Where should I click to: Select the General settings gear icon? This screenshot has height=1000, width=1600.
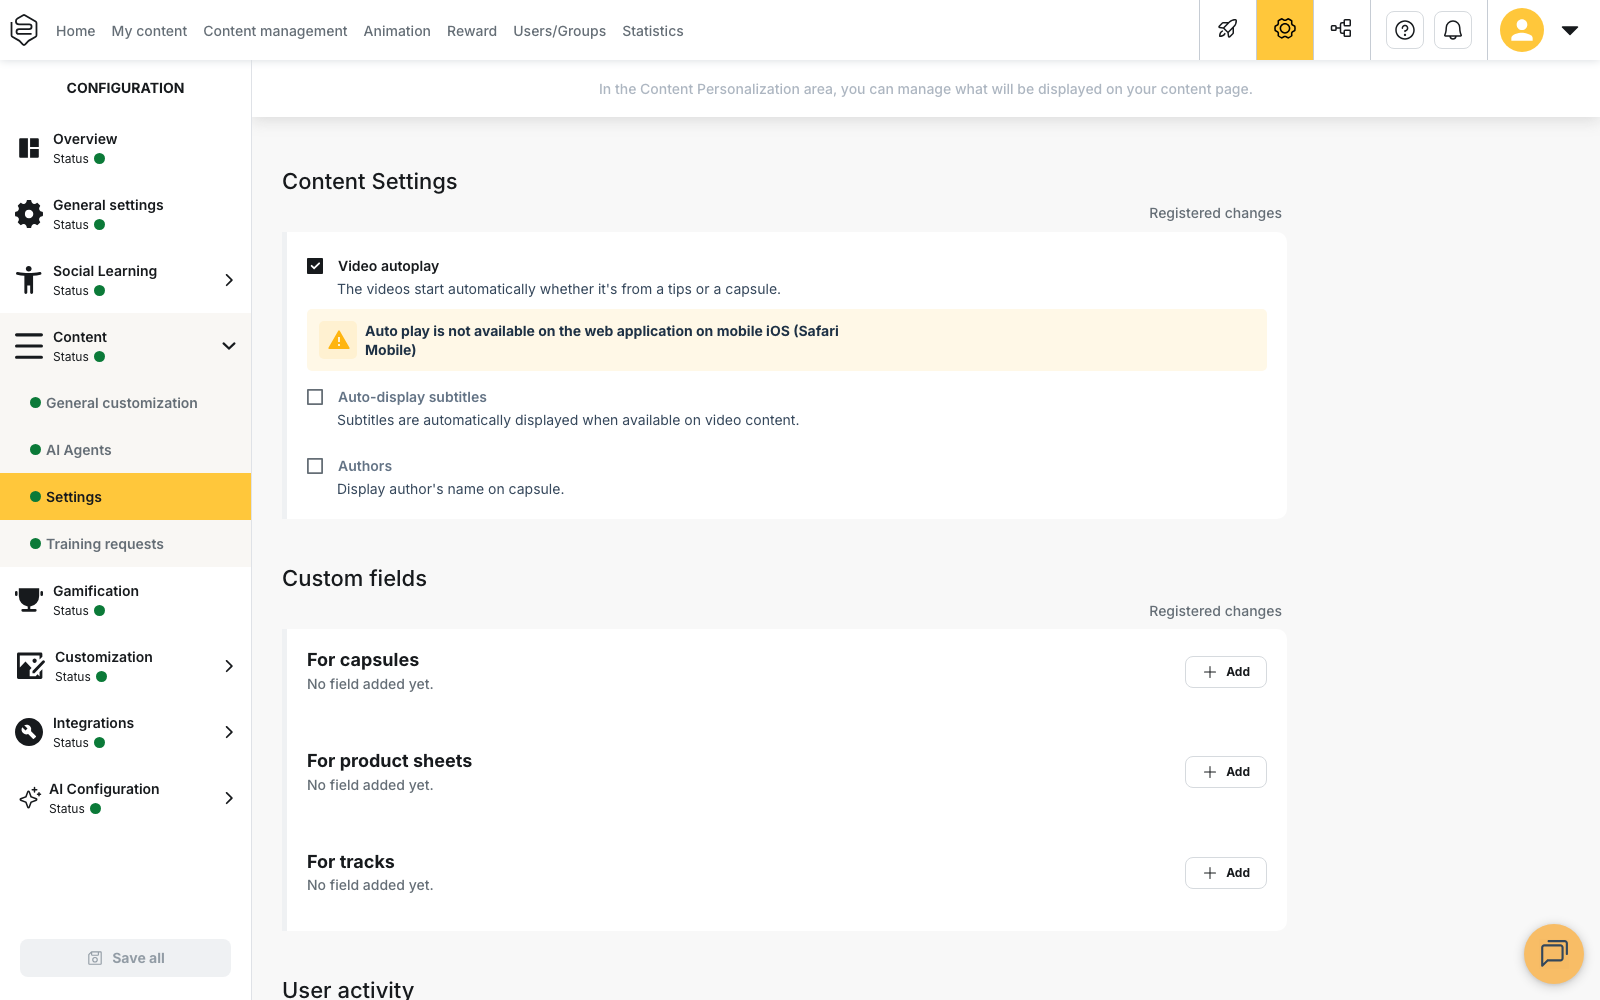click(29, 214)
